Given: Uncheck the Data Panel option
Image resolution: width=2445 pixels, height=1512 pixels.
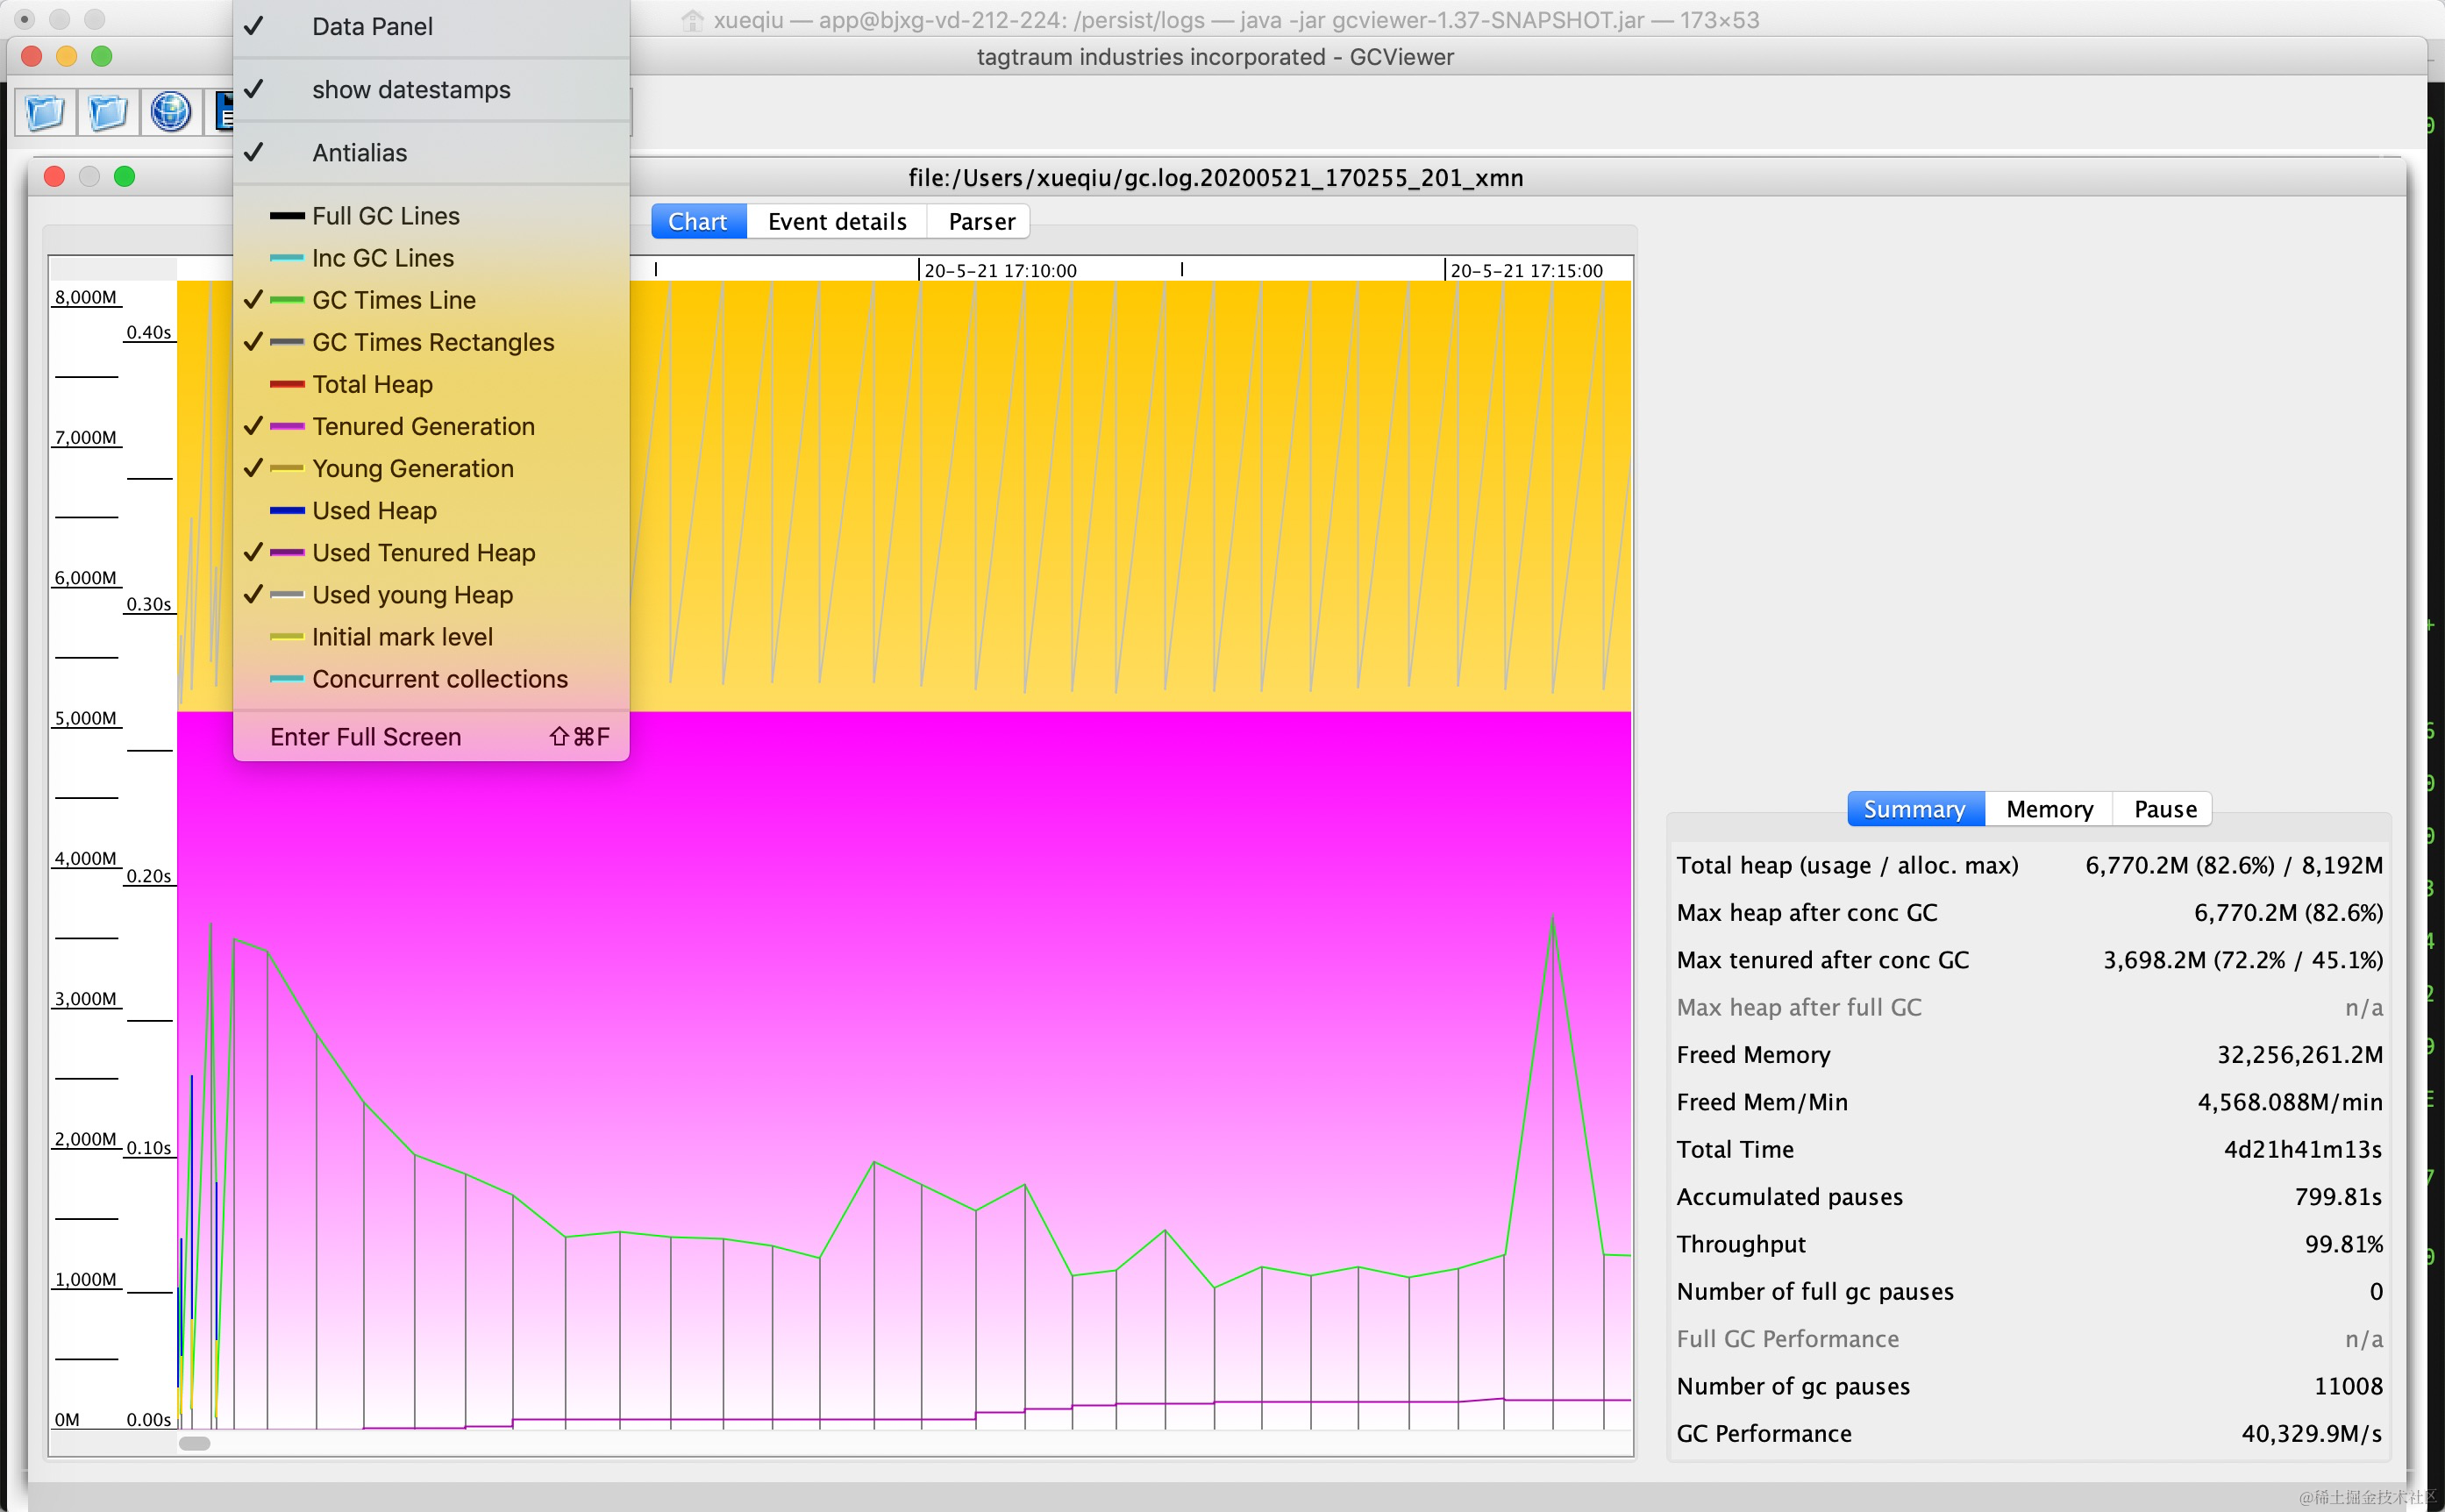Looking at the screenshot, I should 372,27.
